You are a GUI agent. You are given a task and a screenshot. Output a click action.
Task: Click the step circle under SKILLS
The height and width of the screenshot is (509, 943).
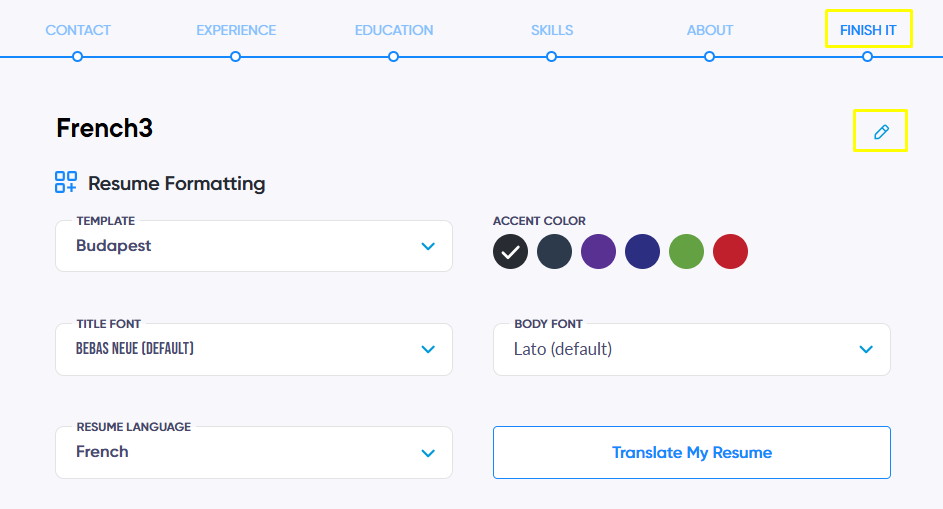[x=551, y=57]
